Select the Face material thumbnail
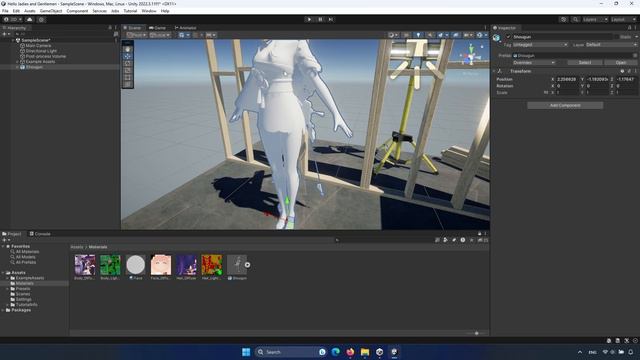This screenshot has height=360, width=640. pos(136,265)
